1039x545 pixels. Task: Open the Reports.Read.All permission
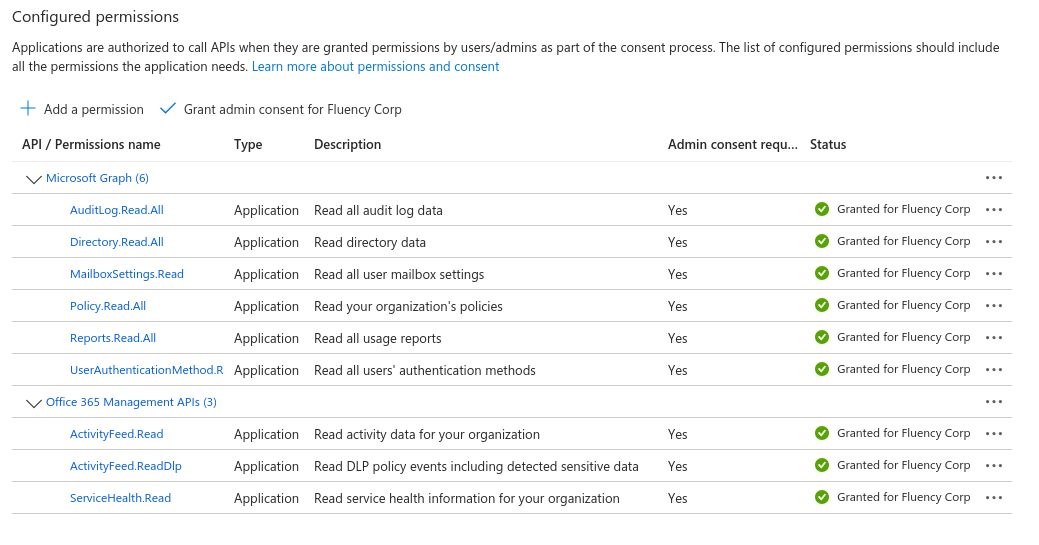pyautogui.click(x=113, y=337)
